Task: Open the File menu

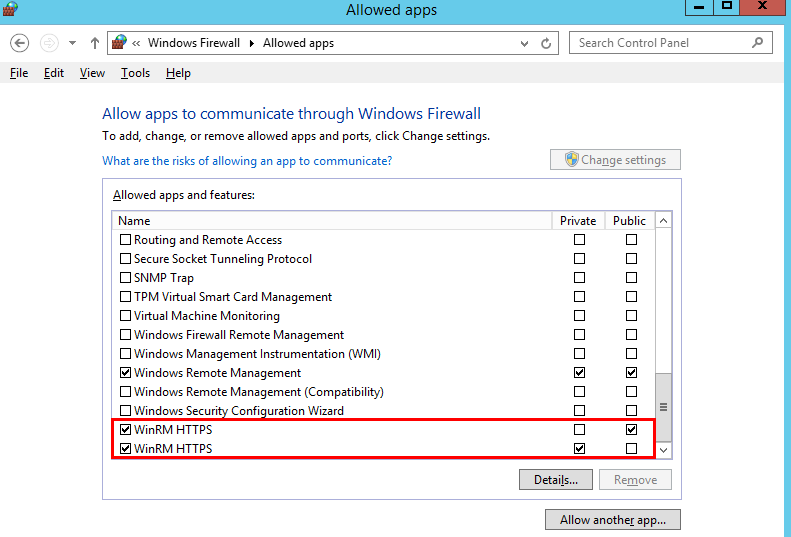Action: 19,73
